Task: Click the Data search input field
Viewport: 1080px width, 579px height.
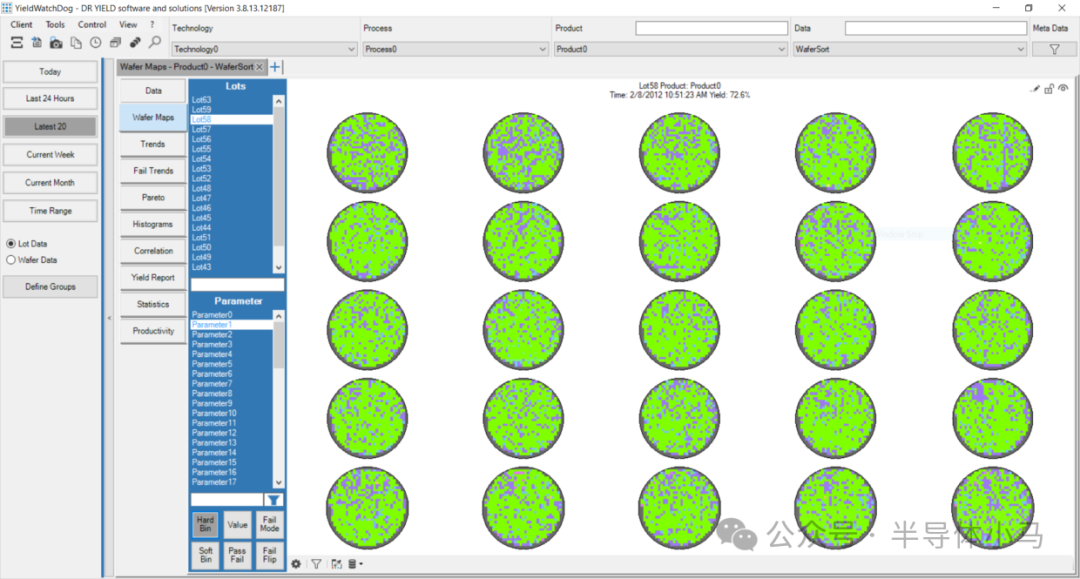Action: [x=935, y=28]
